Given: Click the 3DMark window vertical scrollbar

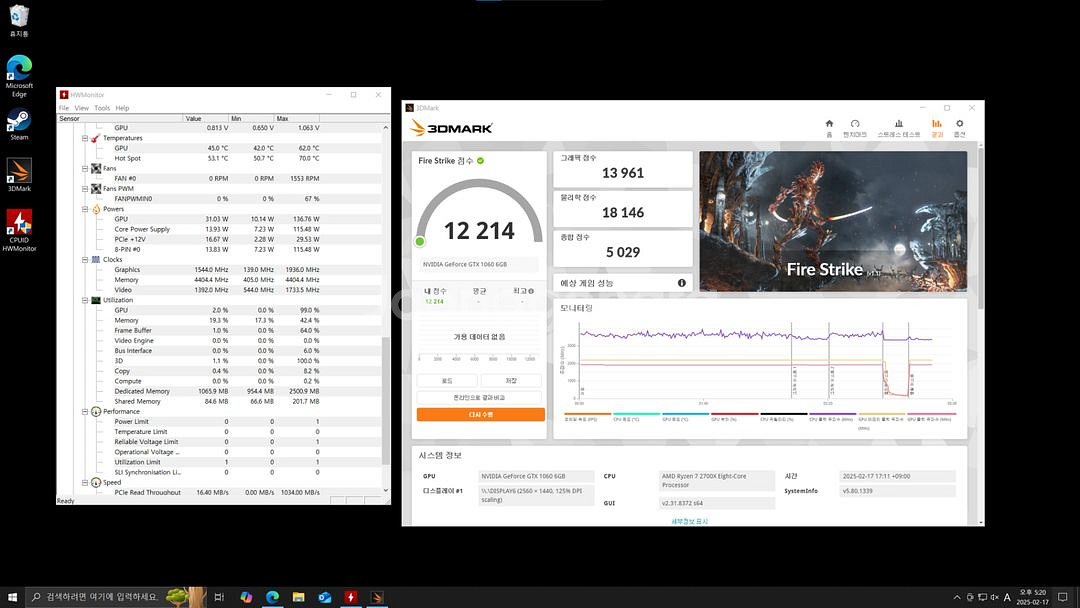Looking at the screenshot, I should [980, 227].
